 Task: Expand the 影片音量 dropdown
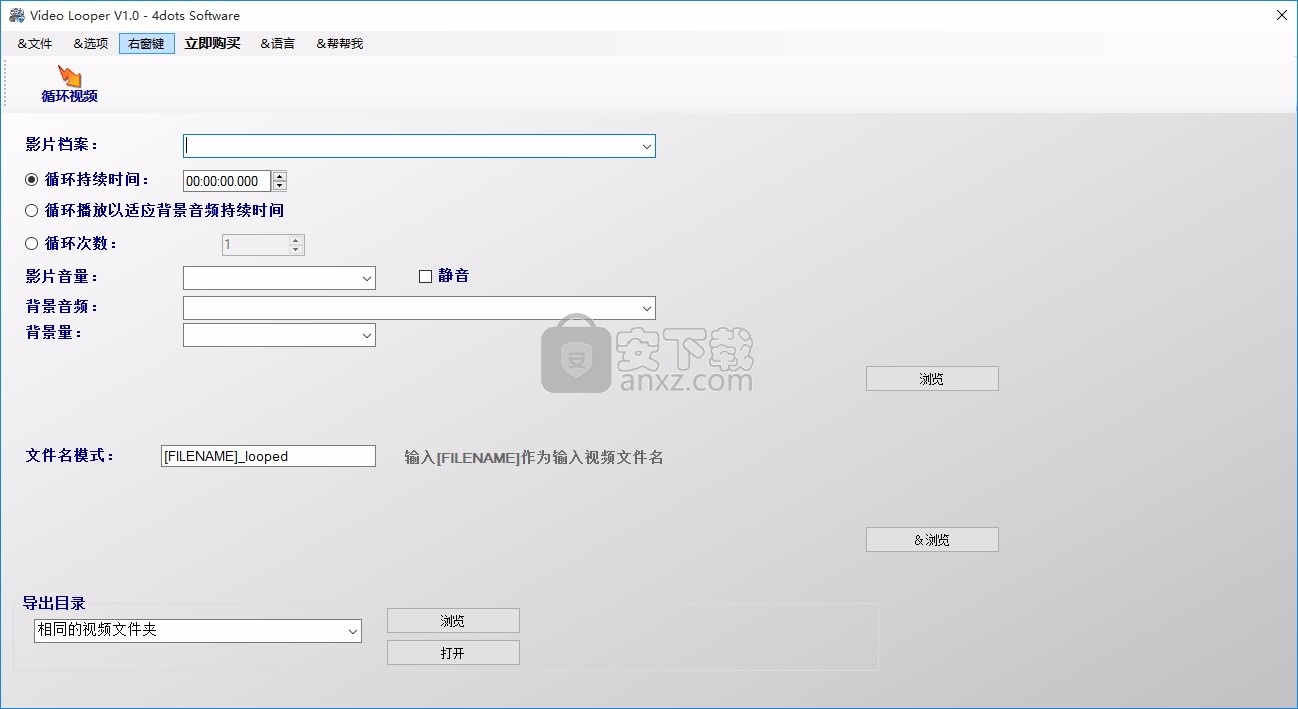point(366,278)
